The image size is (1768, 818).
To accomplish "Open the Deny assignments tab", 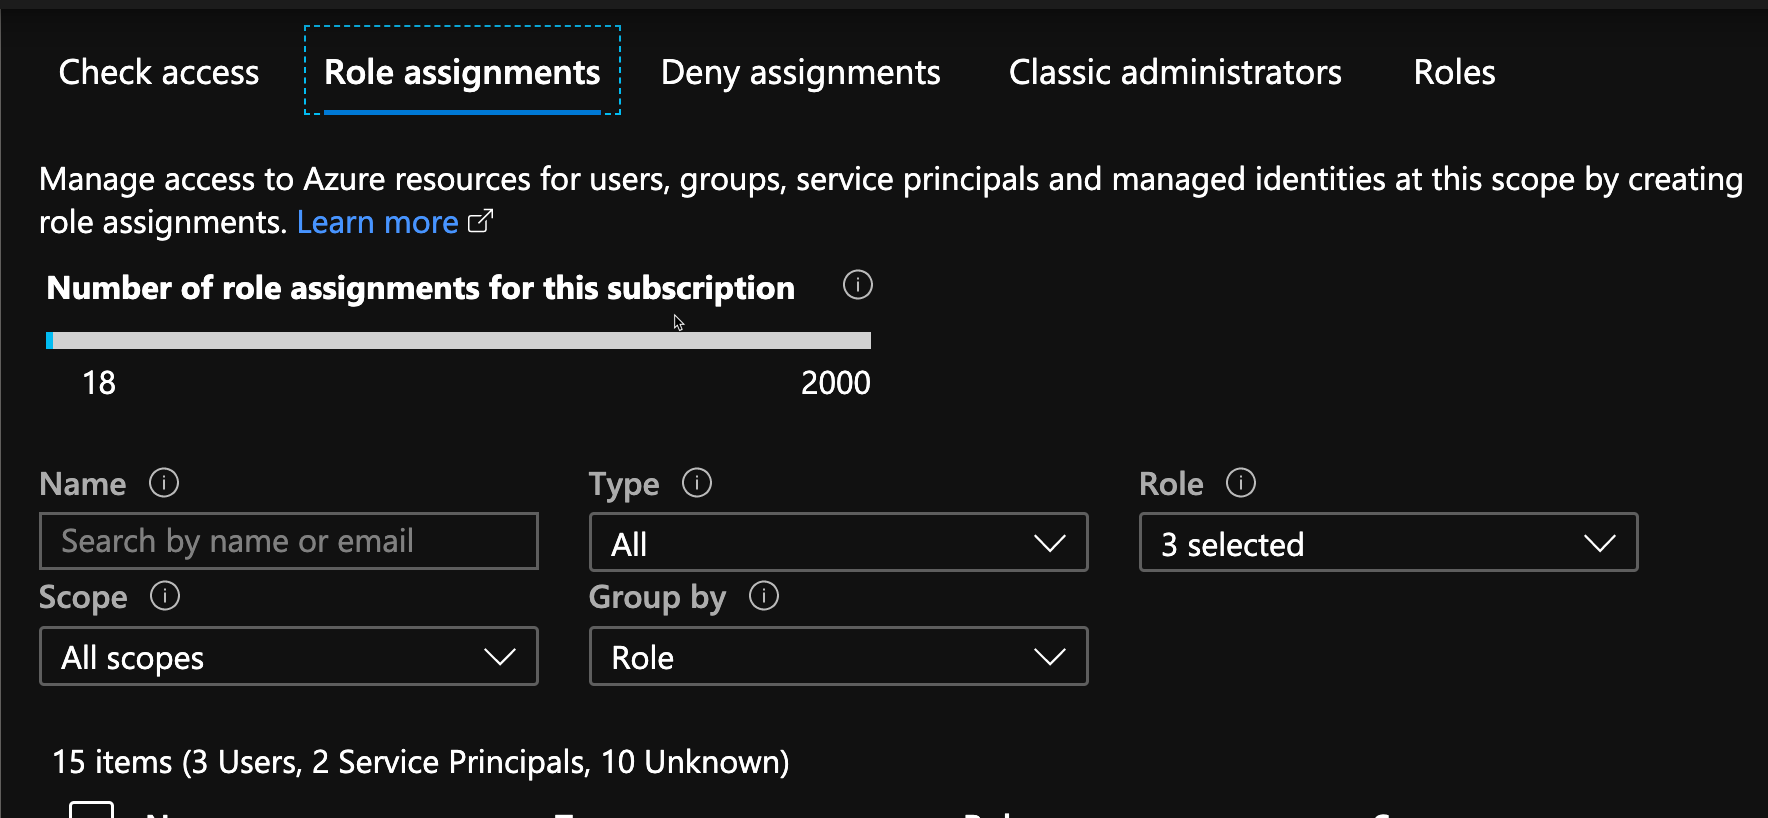I will pyautogui.click(x=800, y=72).
